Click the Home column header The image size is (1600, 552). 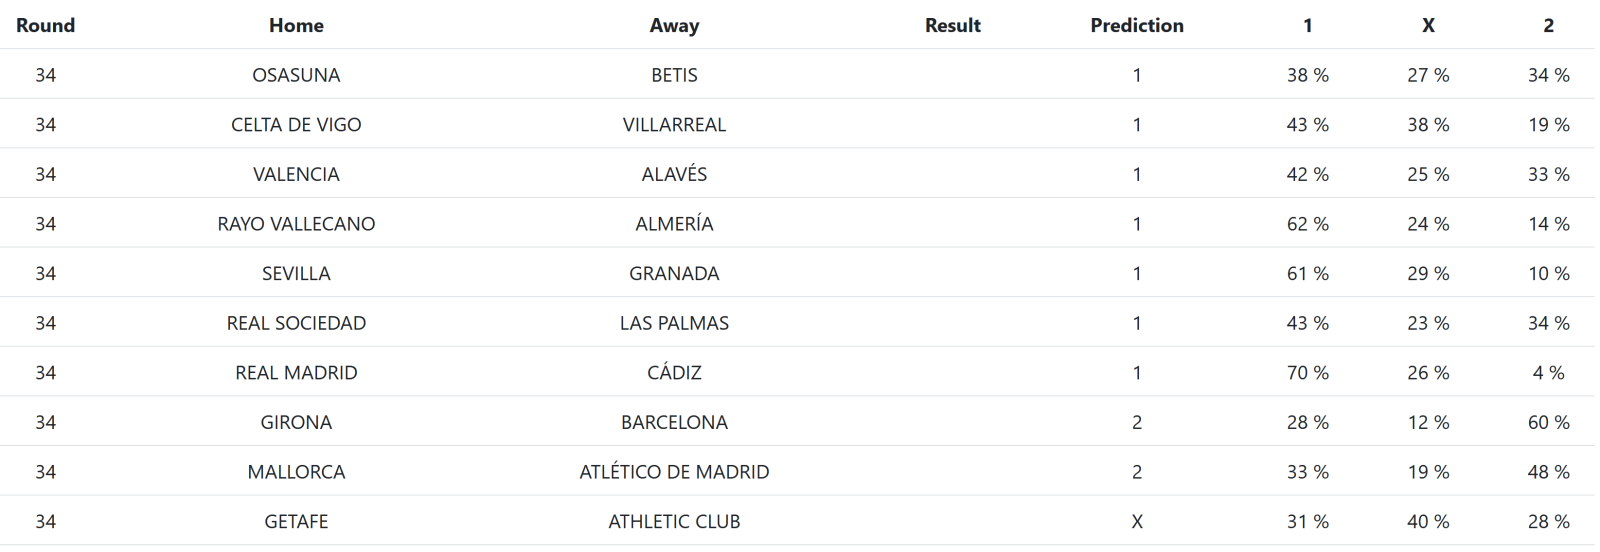pos(296,25)
